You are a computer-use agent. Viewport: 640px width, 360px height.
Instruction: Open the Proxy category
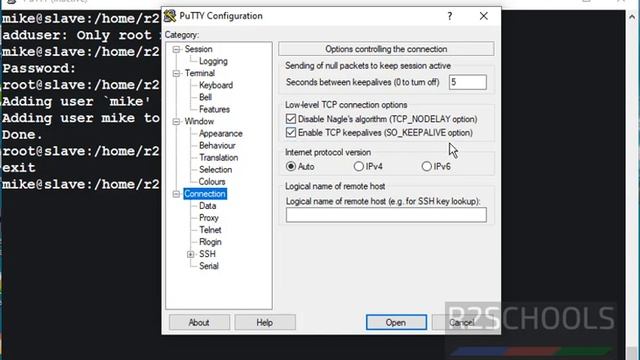coord(209,218)
